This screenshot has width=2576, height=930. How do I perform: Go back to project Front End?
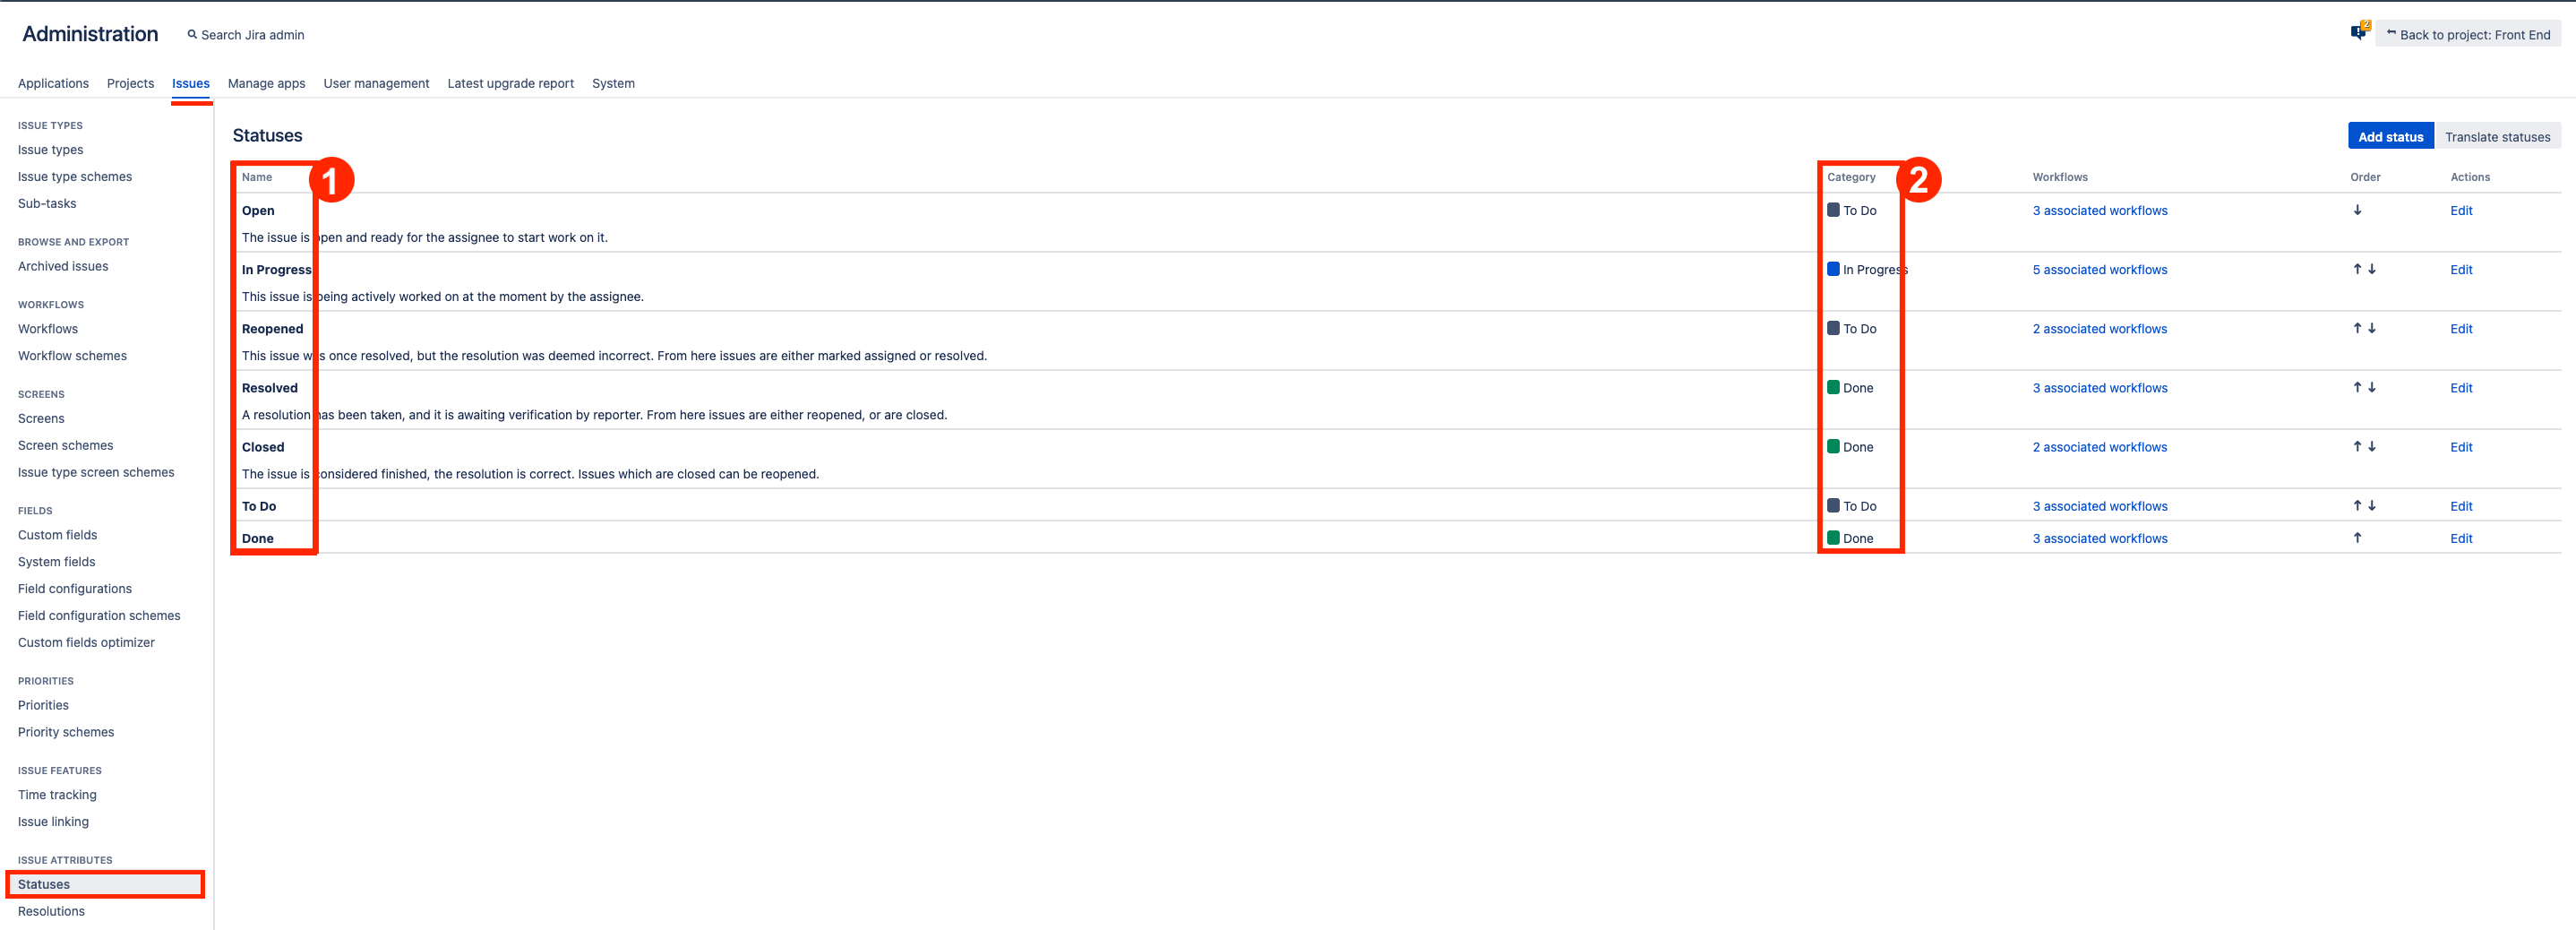(x=2467, y=34)
